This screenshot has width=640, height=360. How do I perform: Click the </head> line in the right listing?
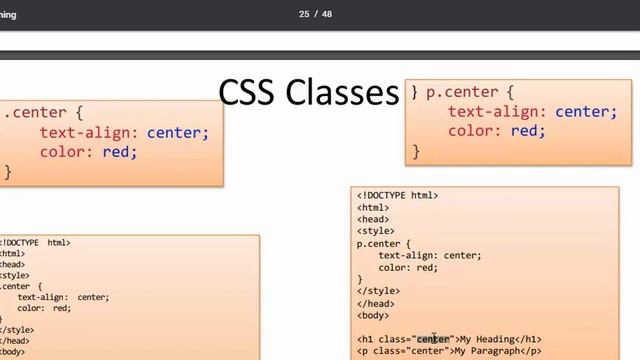coord(376,304)
